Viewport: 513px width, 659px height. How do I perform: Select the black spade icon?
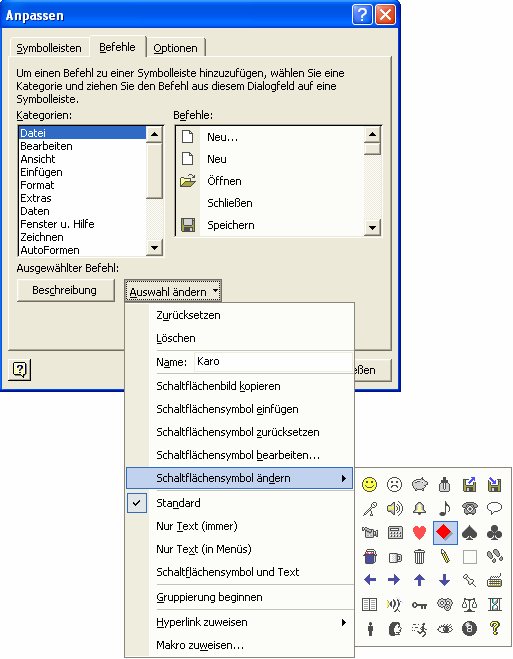point(469,532)
